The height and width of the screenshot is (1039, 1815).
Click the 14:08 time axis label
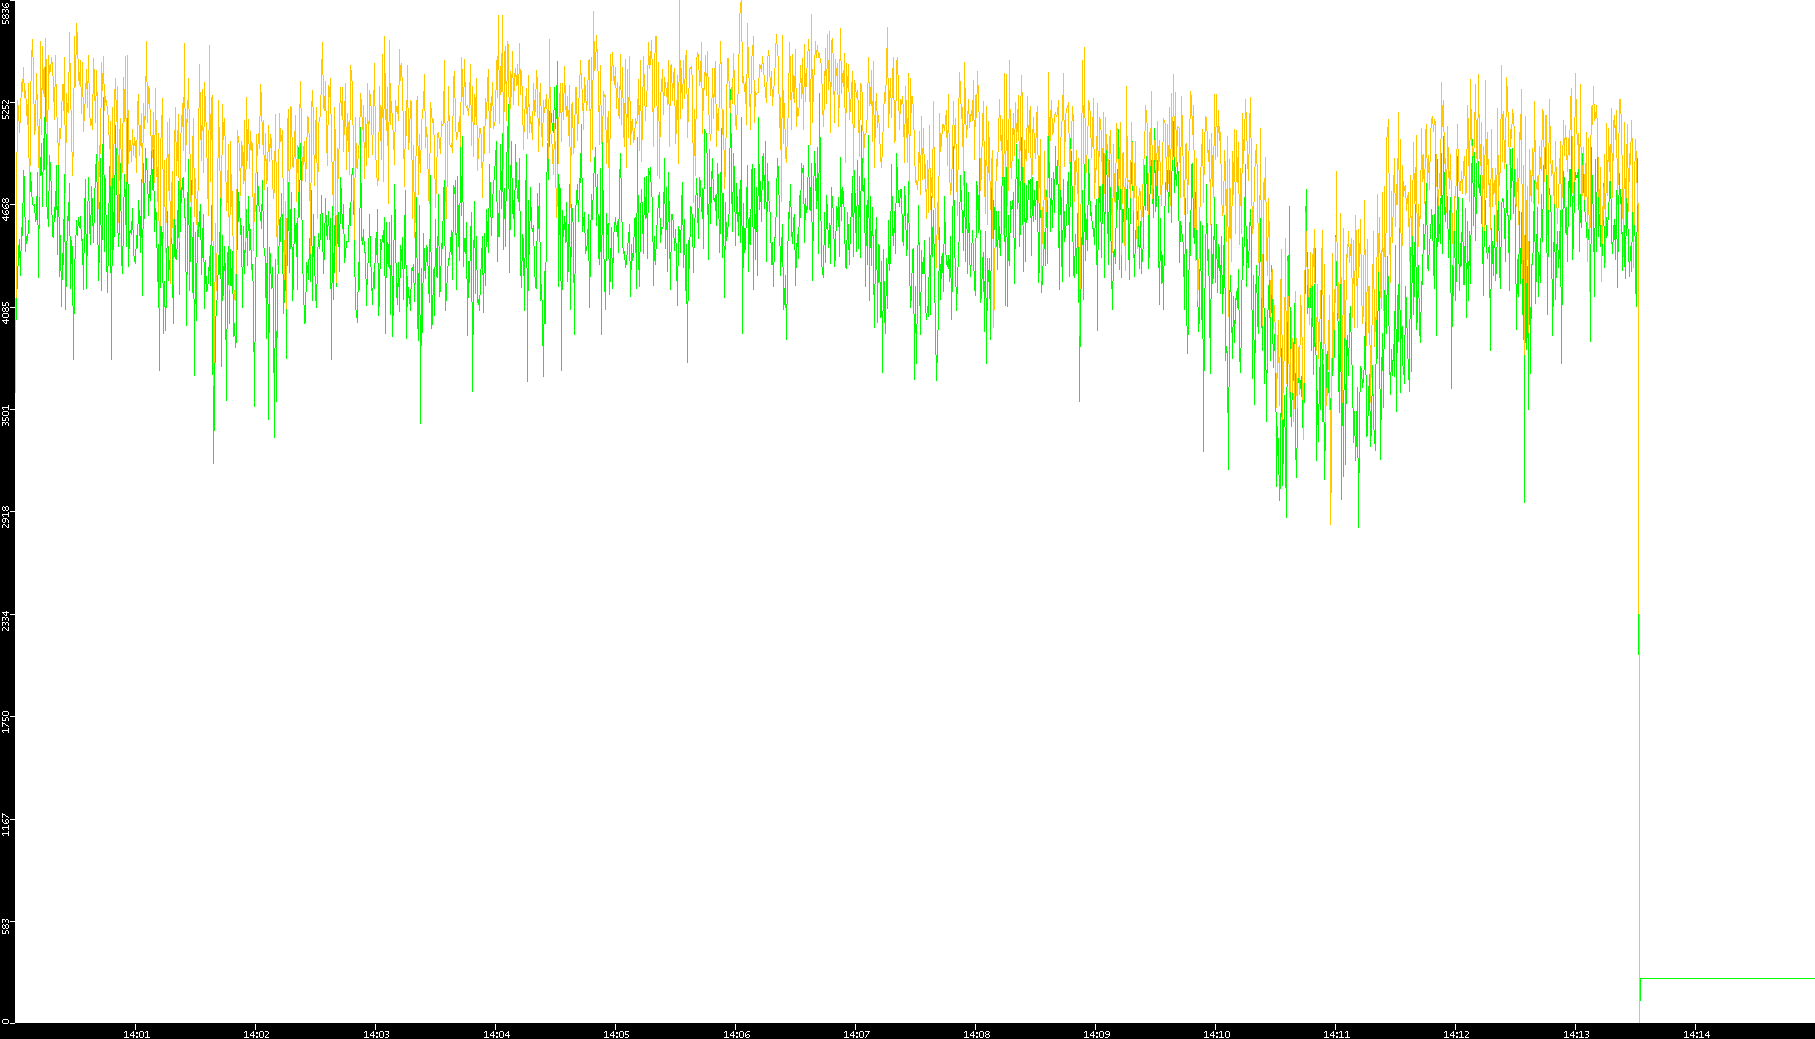pos(976,1034)
